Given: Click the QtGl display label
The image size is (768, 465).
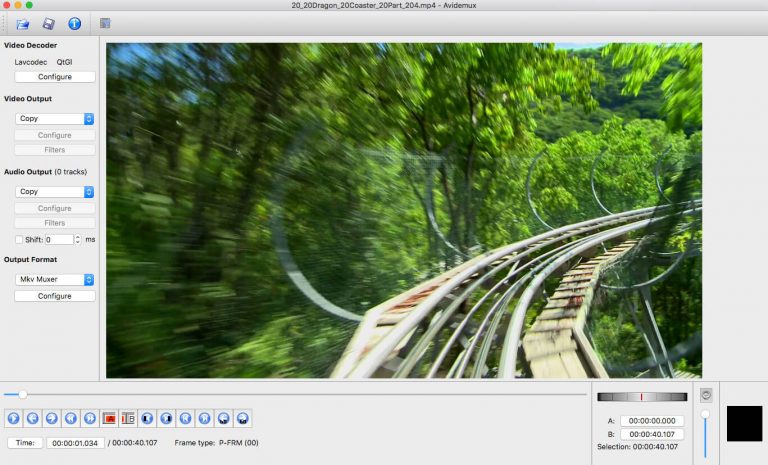Looking at the screenshot, I should tap(64, 62).
